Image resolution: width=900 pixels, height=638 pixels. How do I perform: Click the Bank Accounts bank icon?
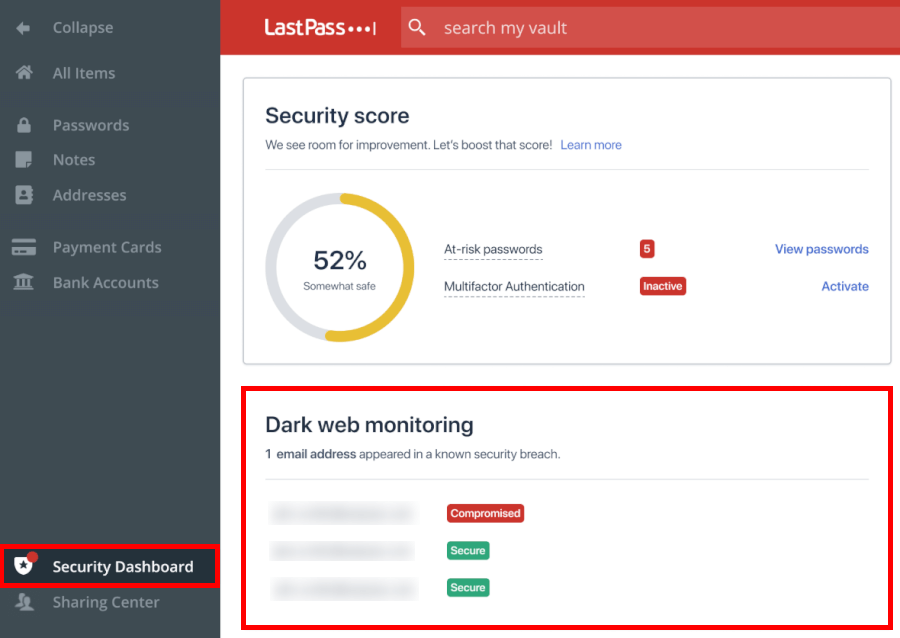pos(22,282)
